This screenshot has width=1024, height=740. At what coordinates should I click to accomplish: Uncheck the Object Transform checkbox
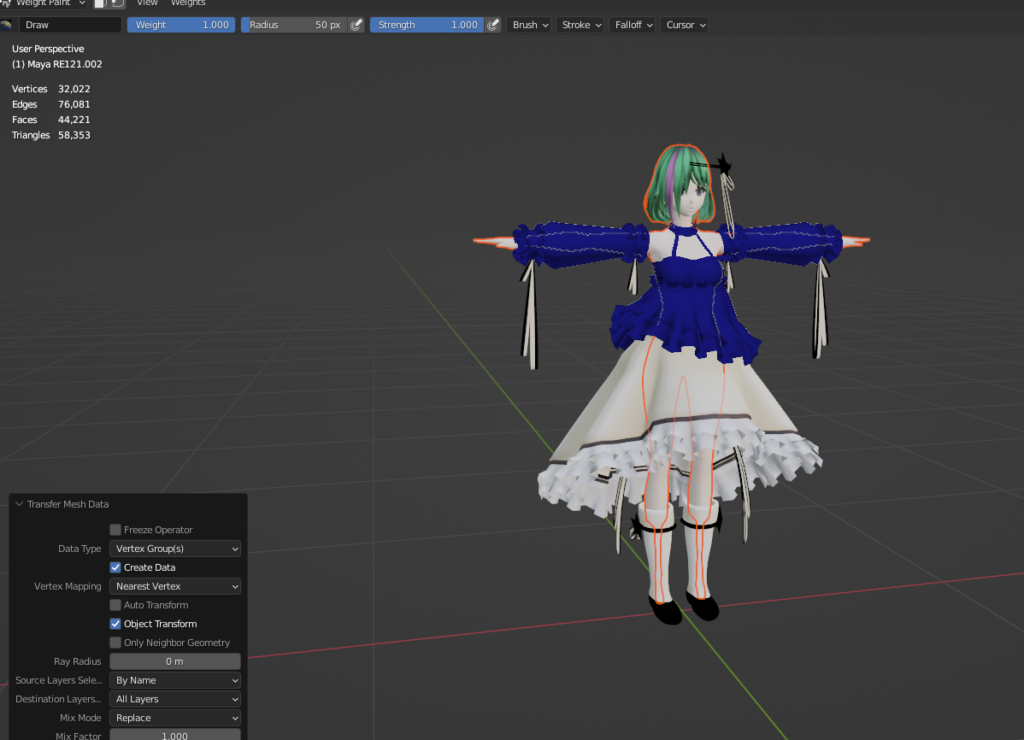116,624
